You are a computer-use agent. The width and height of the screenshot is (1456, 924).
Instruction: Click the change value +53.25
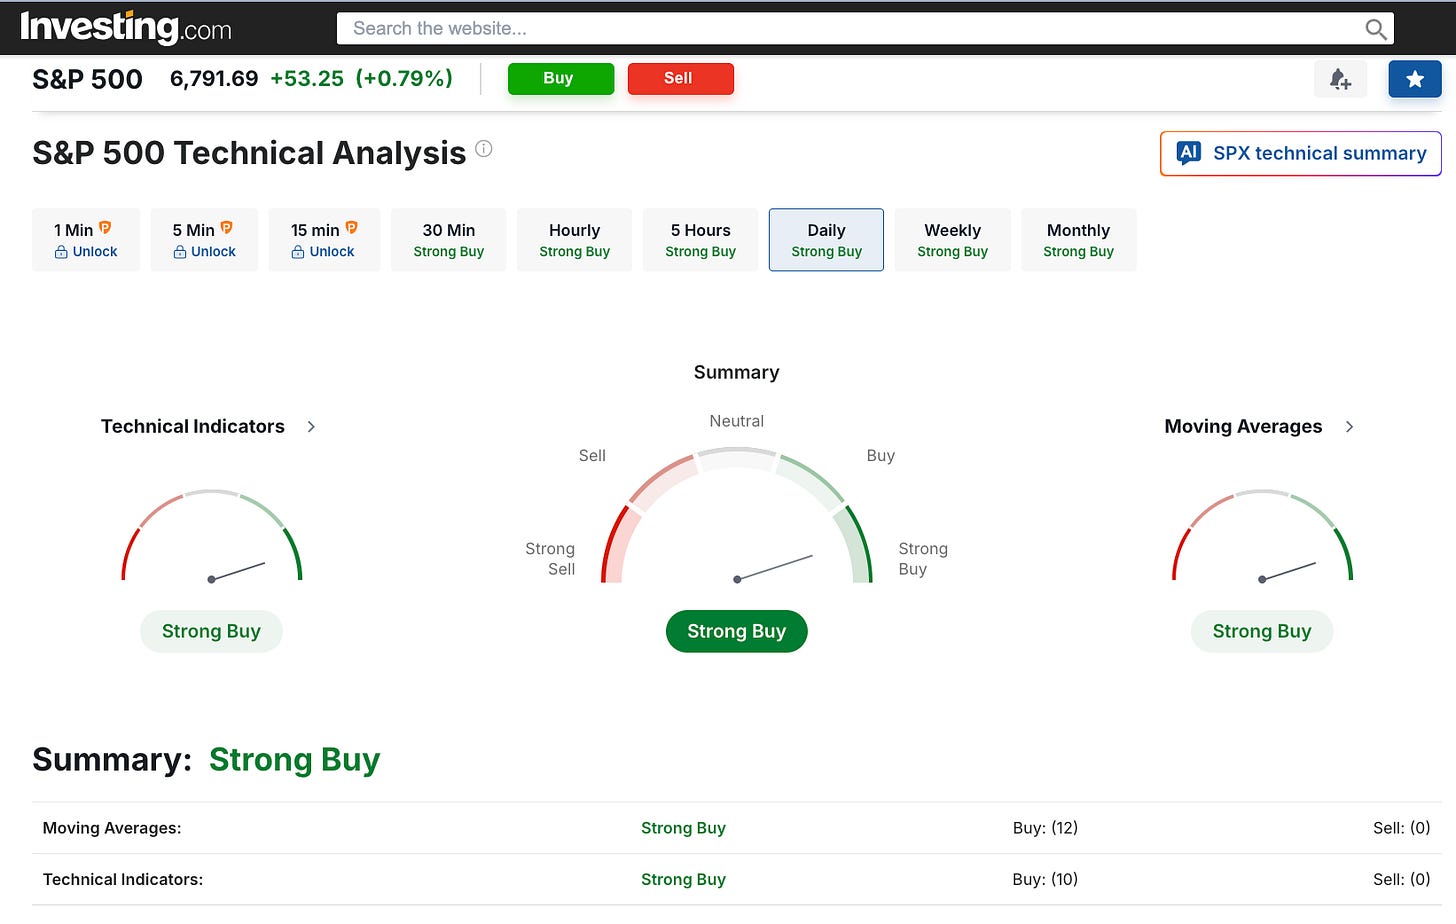(307, 78)
